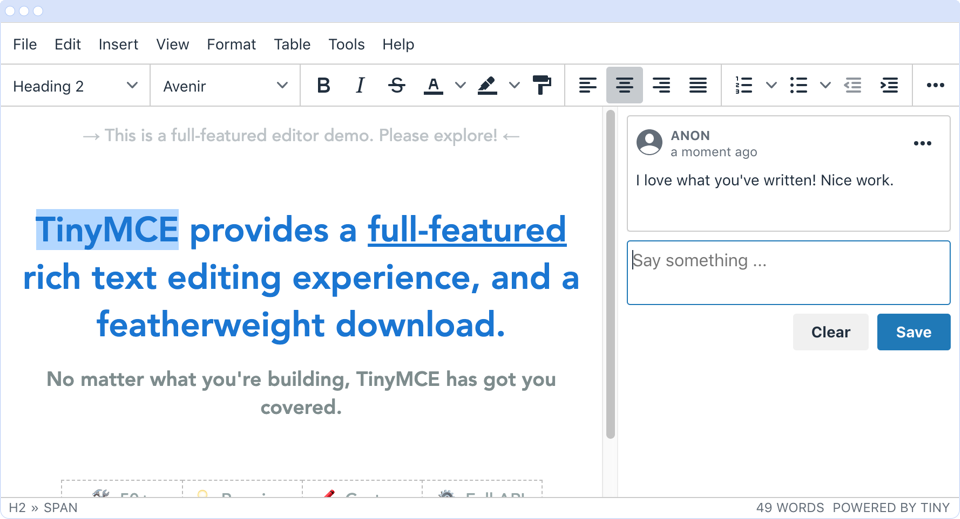Open the Heading 2 block format dropdown

pyautogui.click(x=75, y=86)
